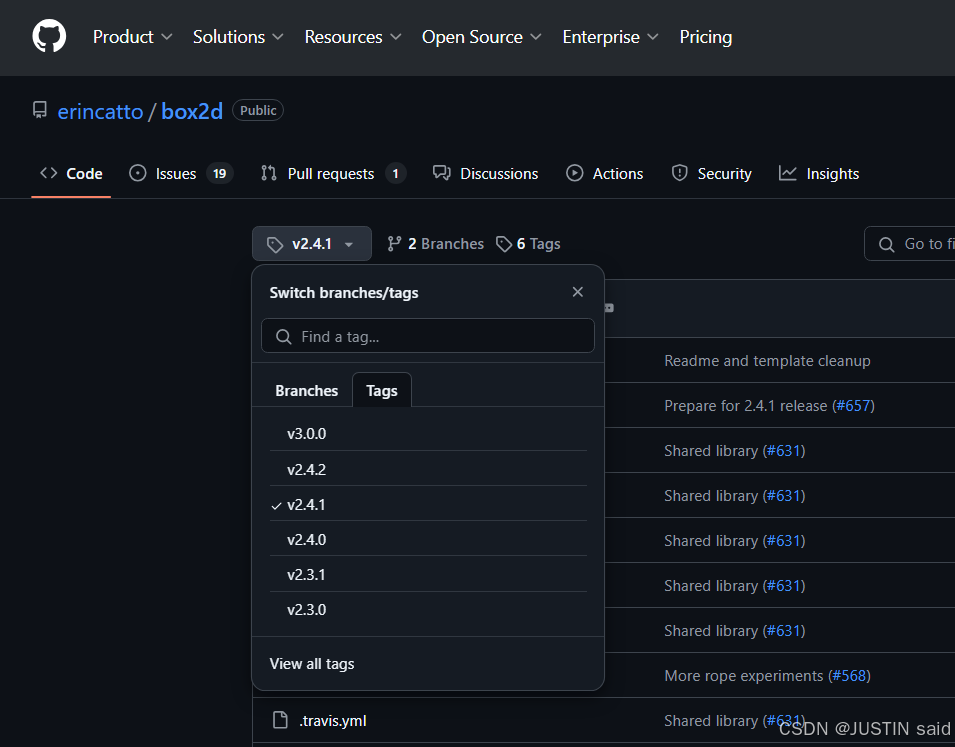
Task: Select tag v2.4.2
Action: coord(428,469)
